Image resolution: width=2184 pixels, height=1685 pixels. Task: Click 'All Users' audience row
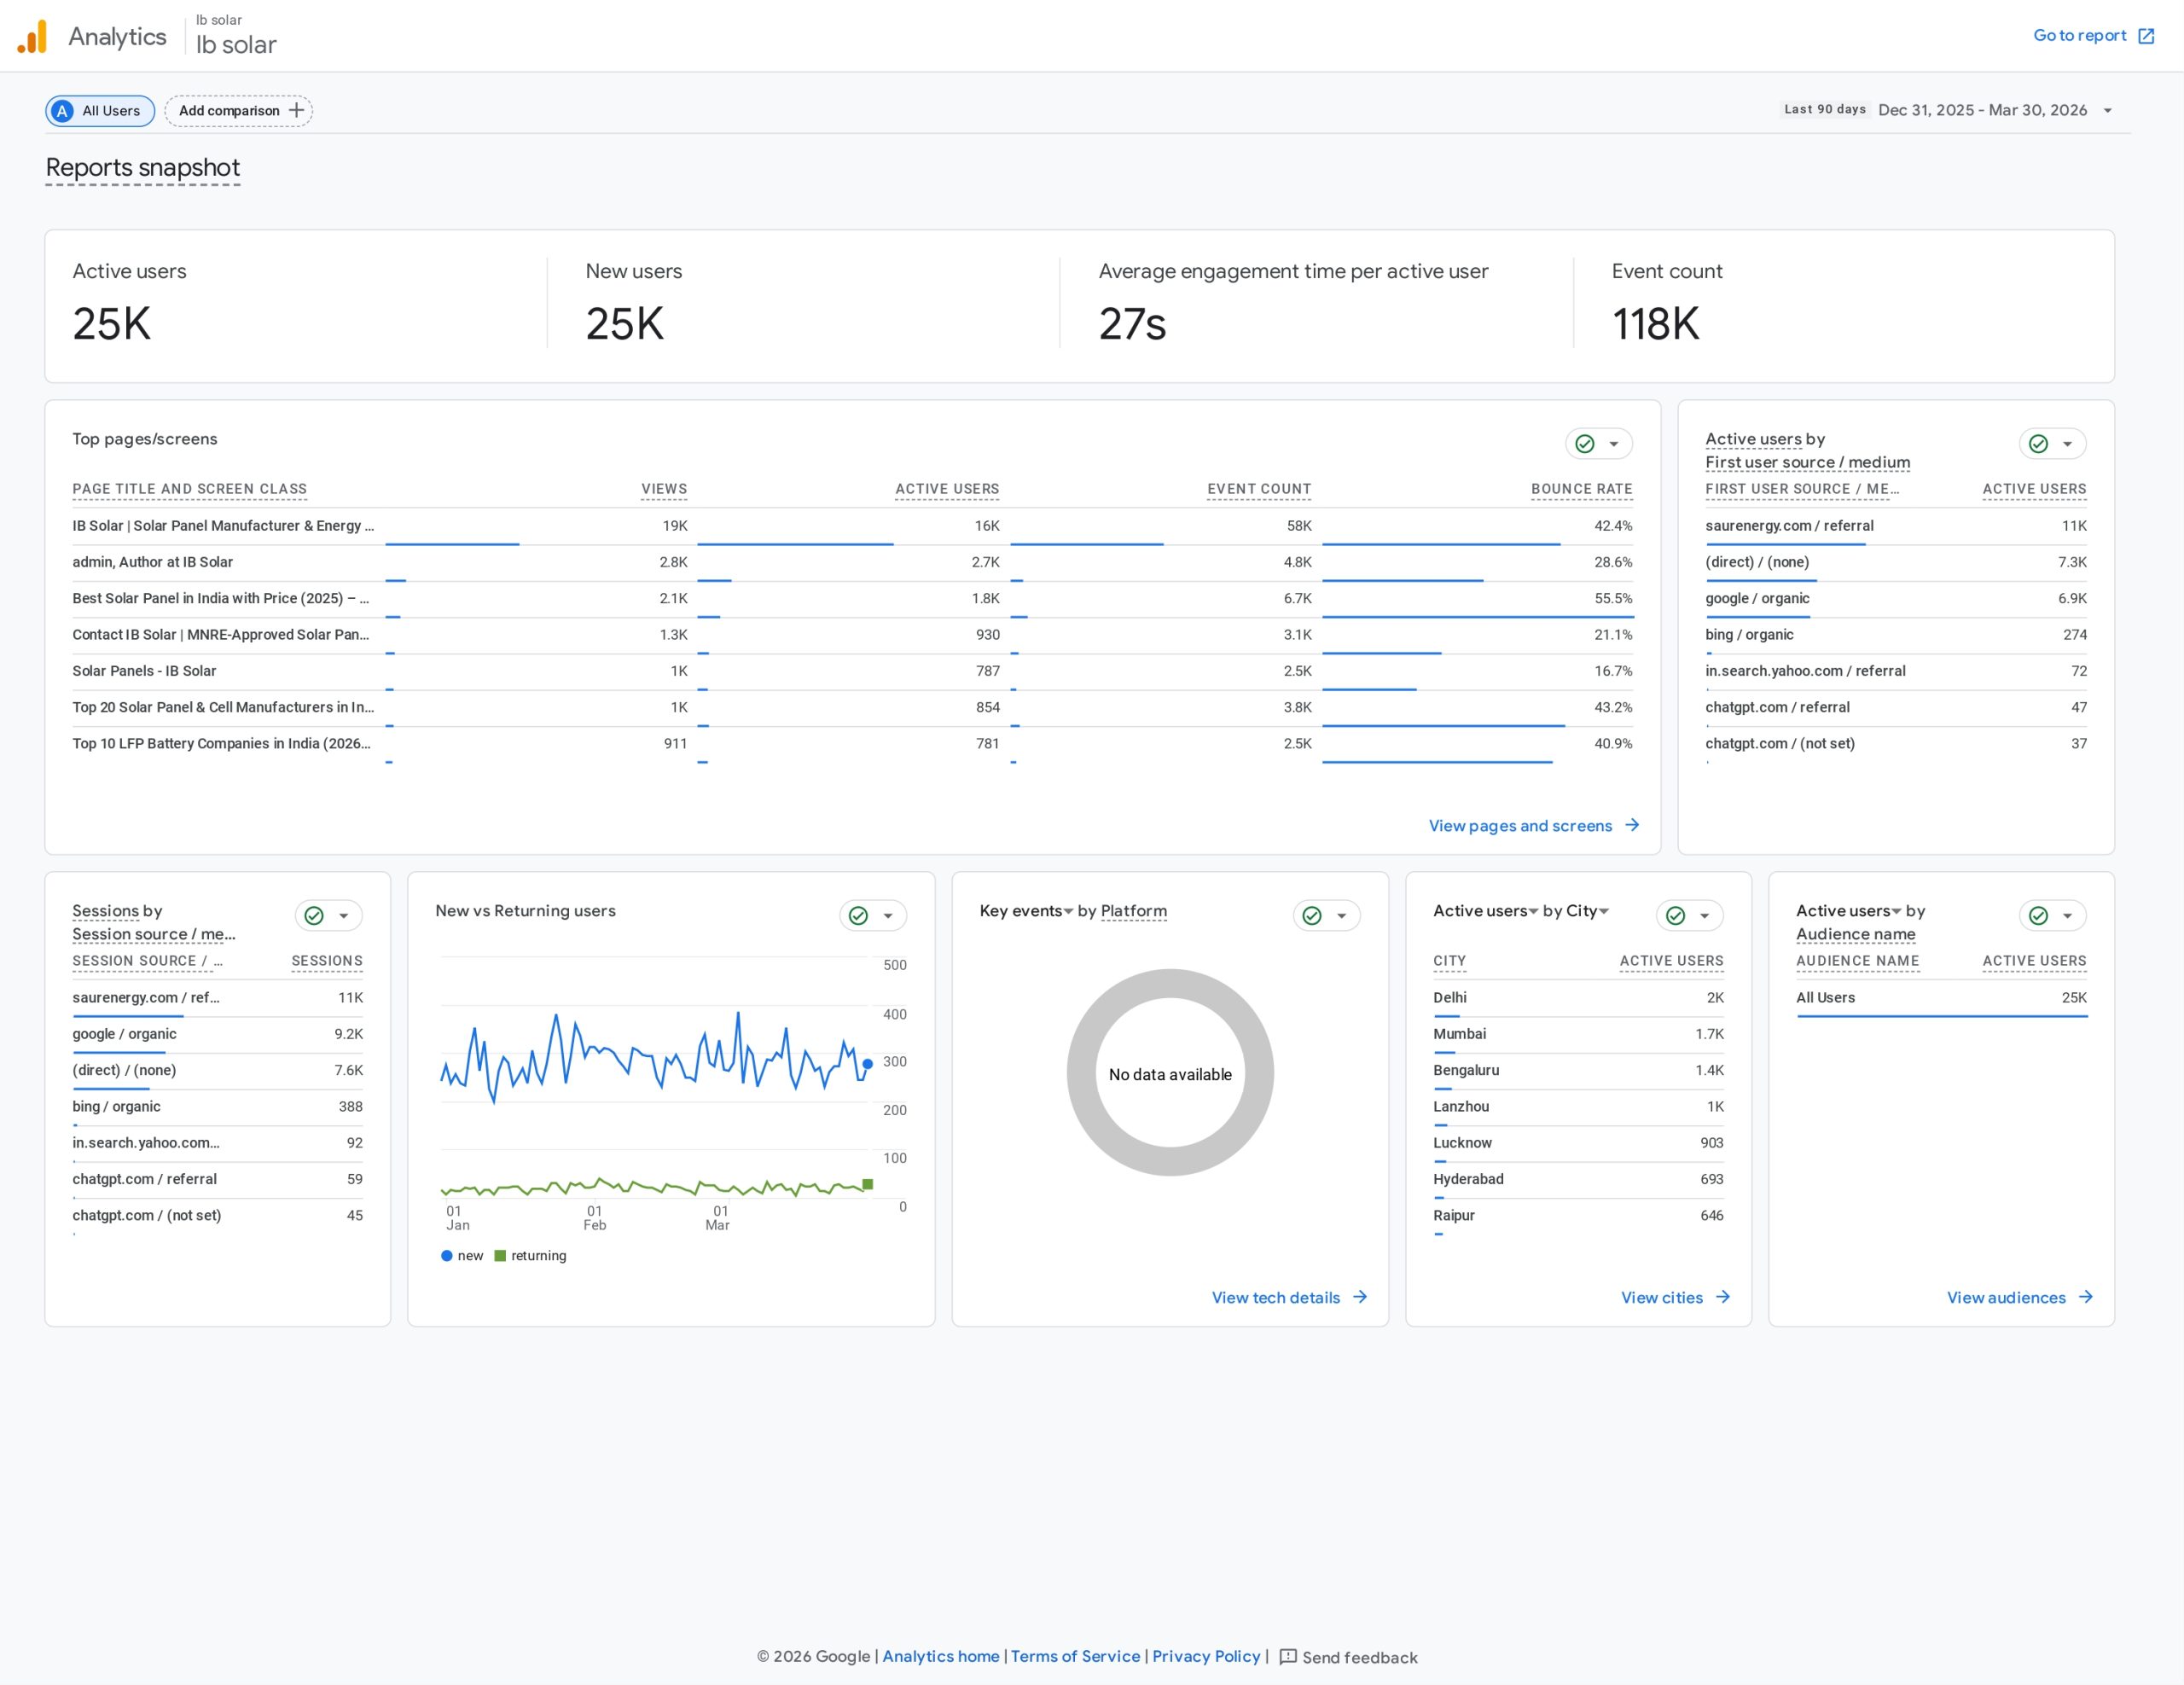pyautogui.click(x=1941, y=998)
